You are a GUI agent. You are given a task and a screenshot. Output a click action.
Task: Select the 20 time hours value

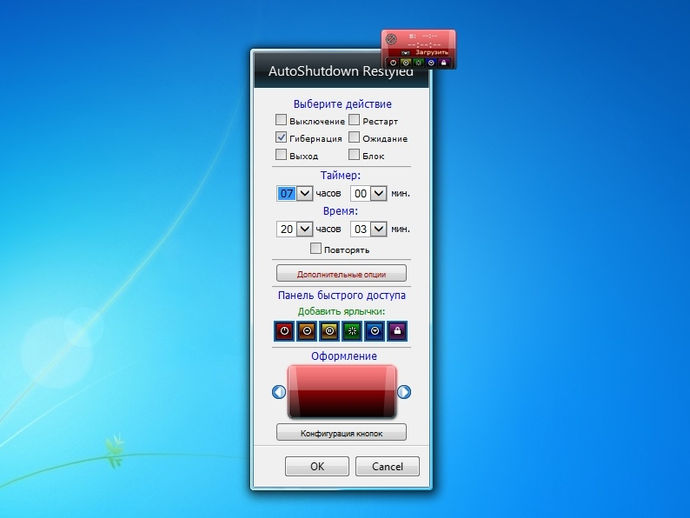pos(286,229)
